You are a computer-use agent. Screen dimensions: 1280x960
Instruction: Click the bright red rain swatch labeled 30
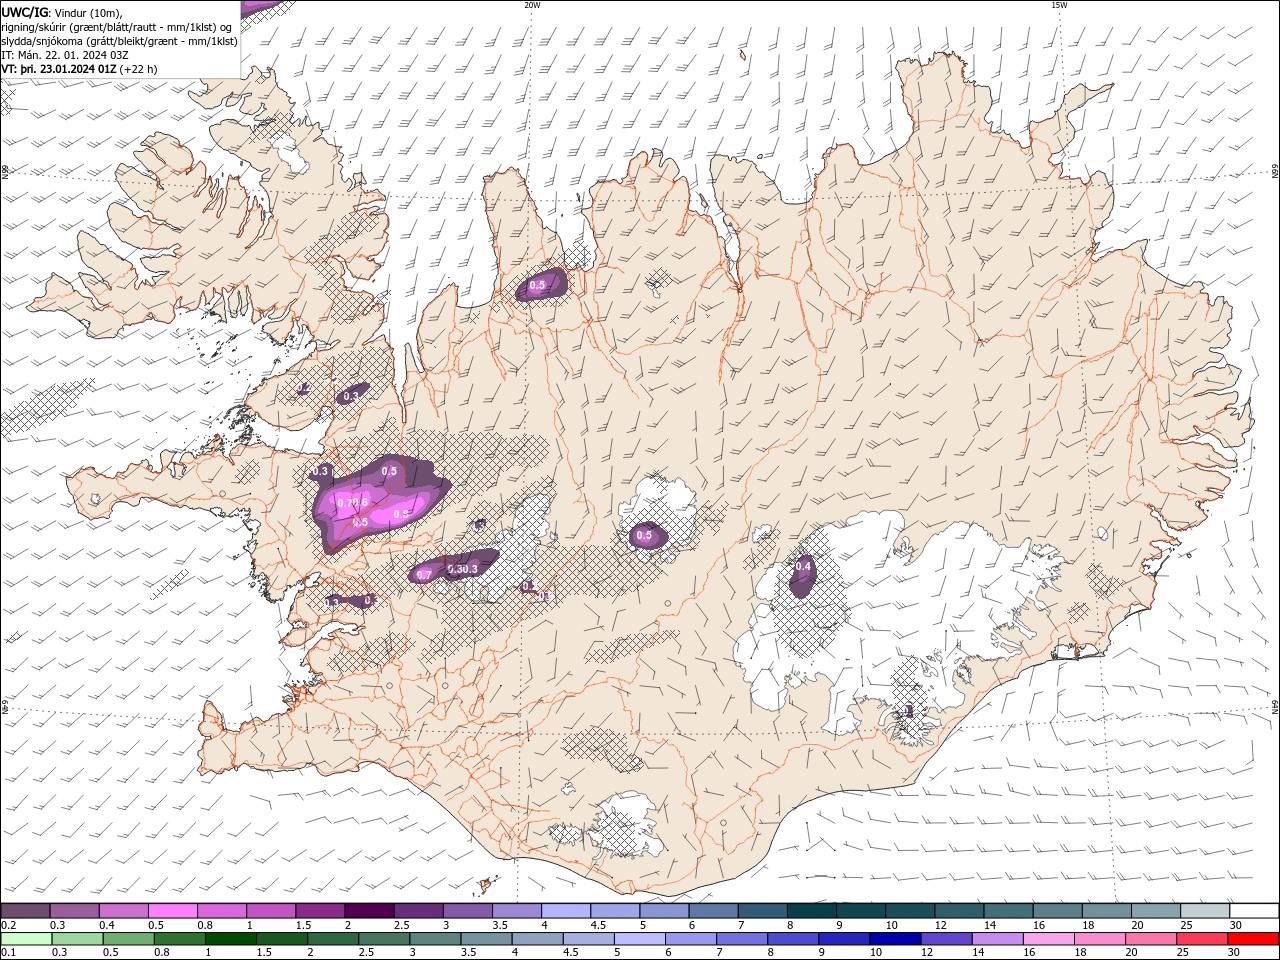[1252, 939]
